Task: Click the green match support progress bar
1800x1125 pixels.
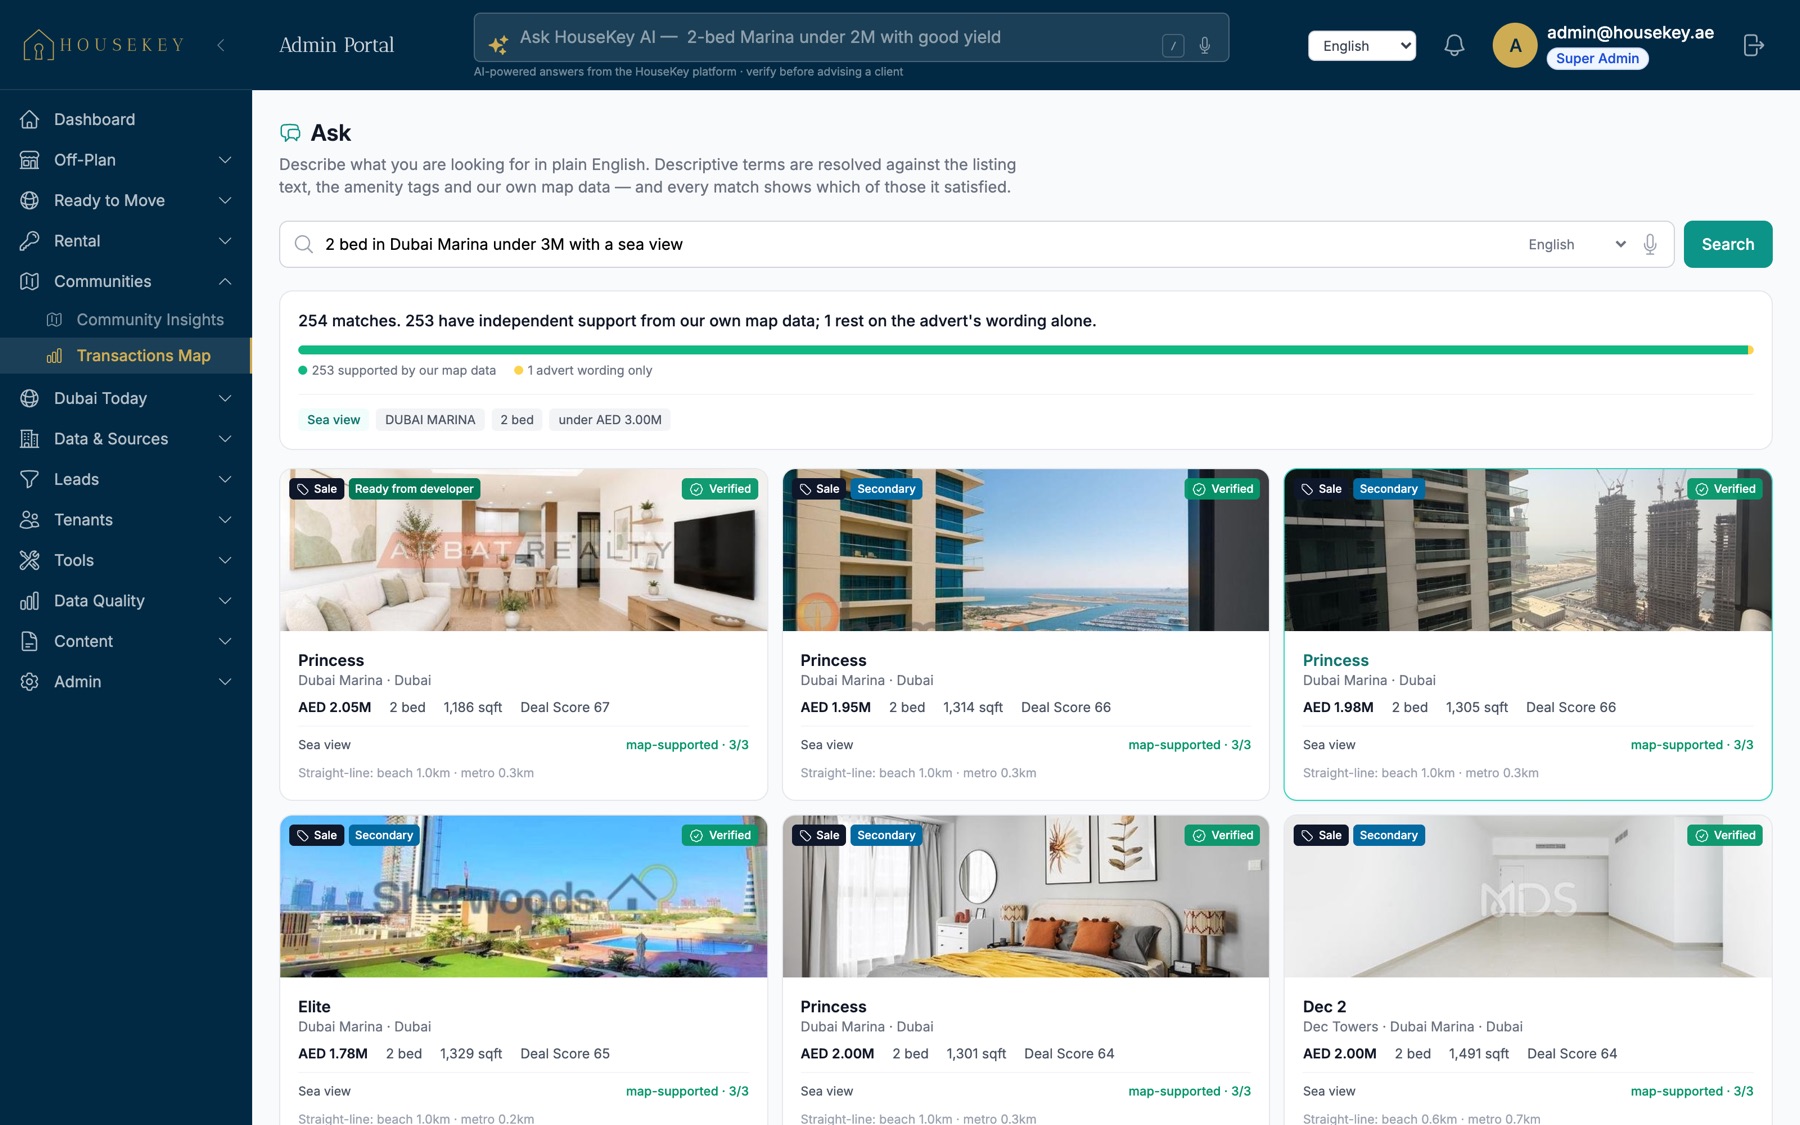Action: coord(1022,350)
